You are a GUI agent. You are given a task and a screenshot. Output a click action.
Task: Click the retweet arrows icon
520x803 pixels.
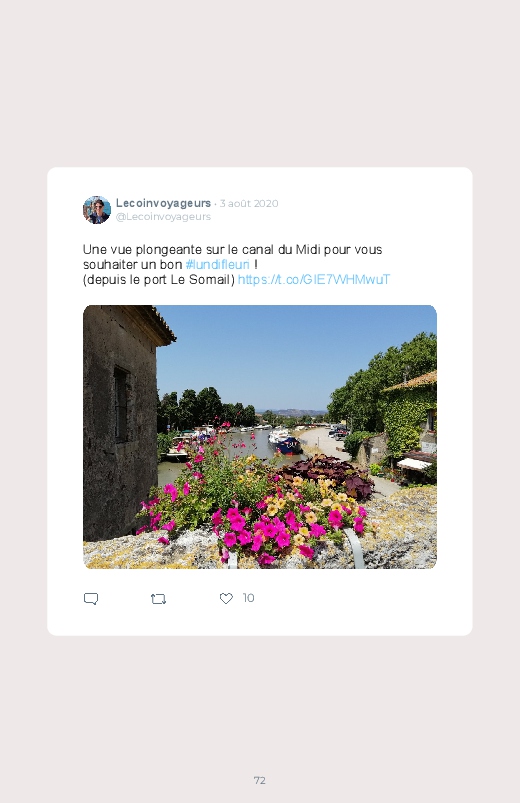(158, 599)
